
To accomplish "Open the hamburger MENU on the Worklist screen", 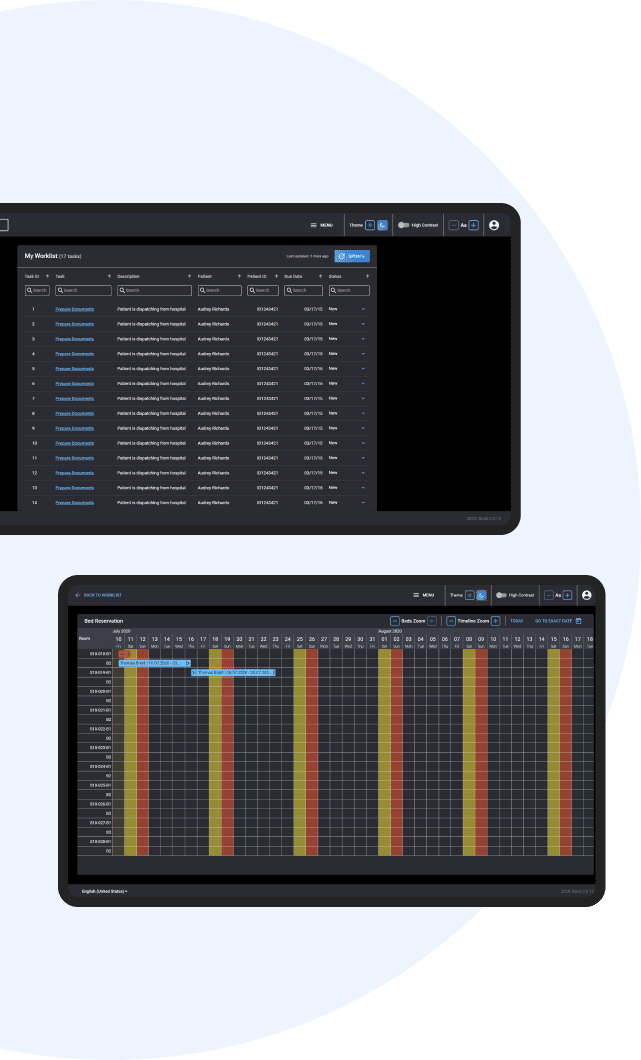I will (x=321, y=225).
